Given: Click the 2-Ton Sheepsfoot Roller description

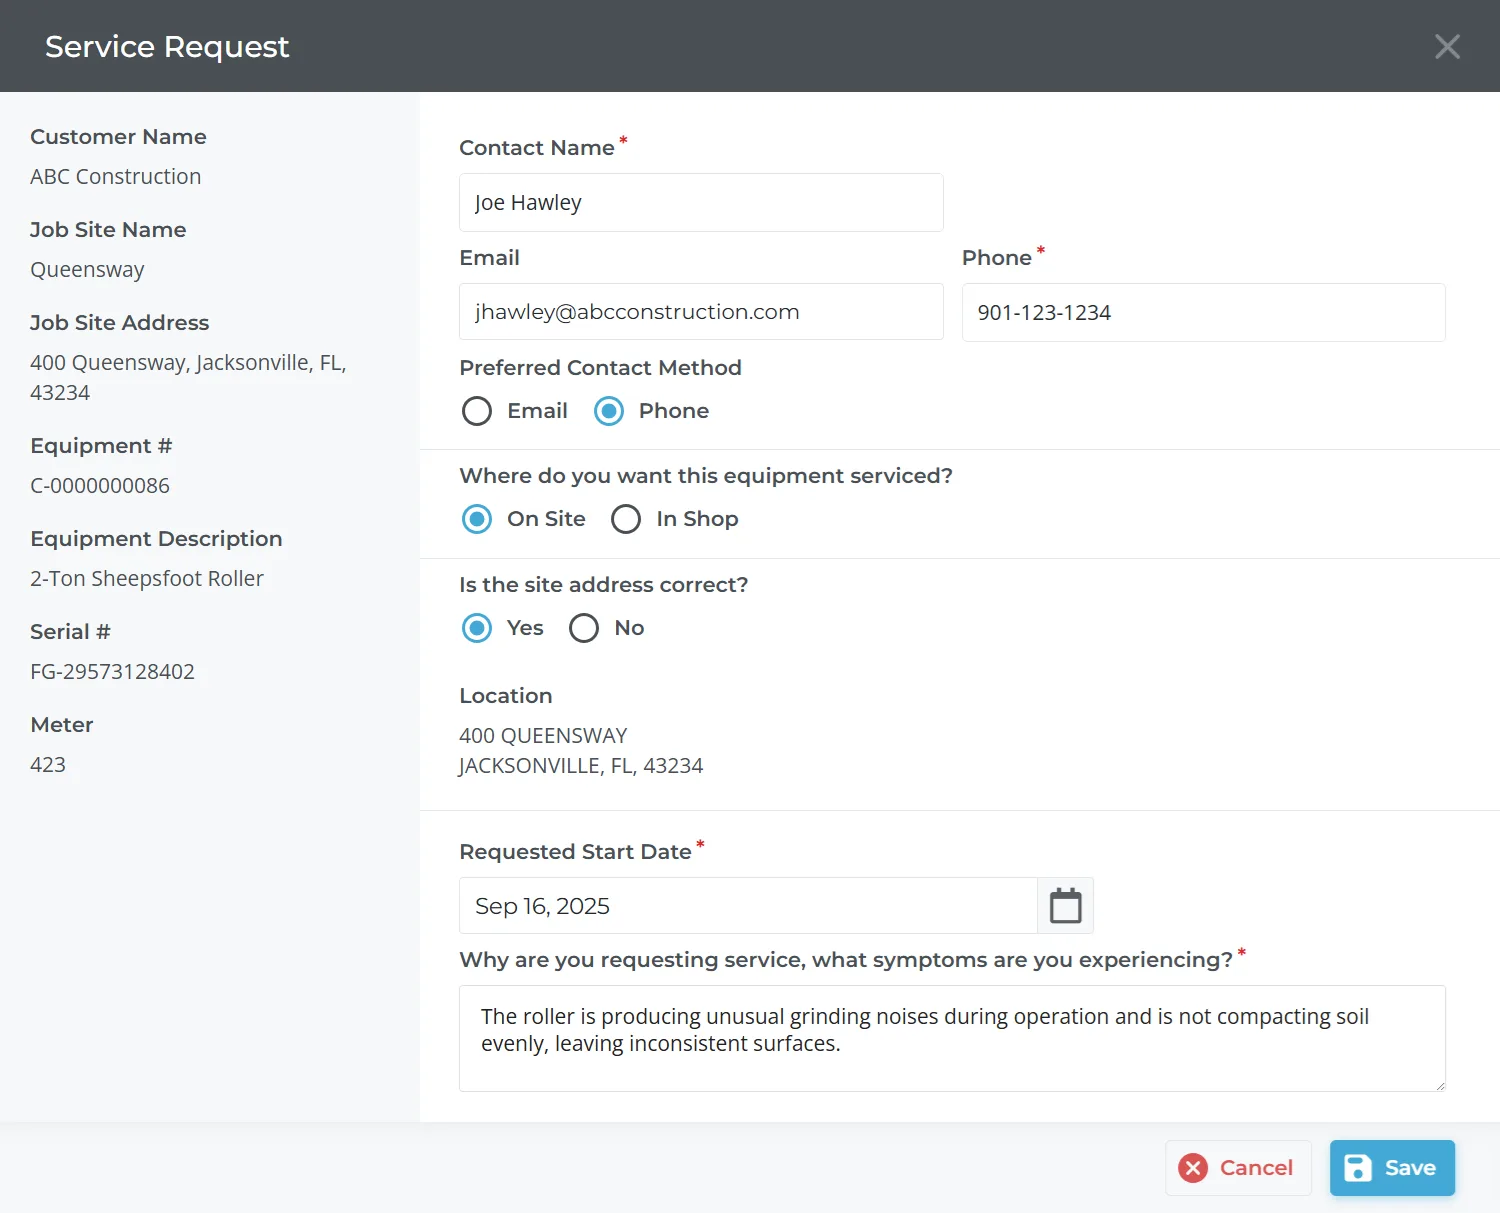Looking at the screenshot, I should [147, 579].
